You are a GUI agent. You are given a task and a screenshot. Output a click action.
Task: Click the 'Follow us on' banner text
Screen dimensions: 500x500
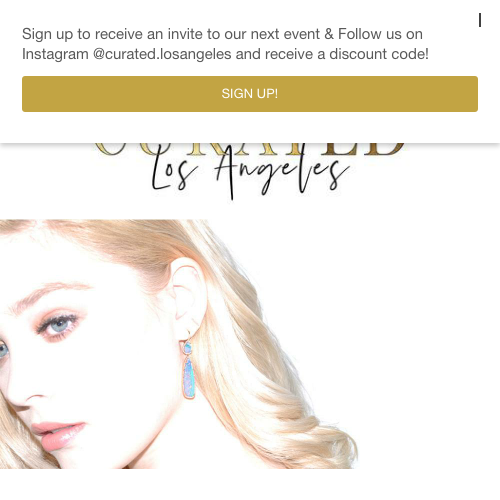tap(380, 34)
